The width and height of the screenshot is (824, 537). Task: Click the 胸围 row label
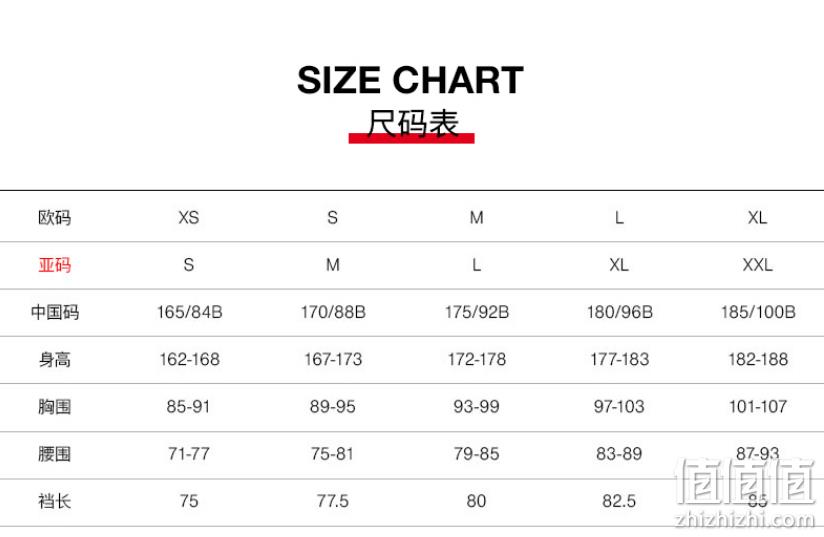point(54,407)
